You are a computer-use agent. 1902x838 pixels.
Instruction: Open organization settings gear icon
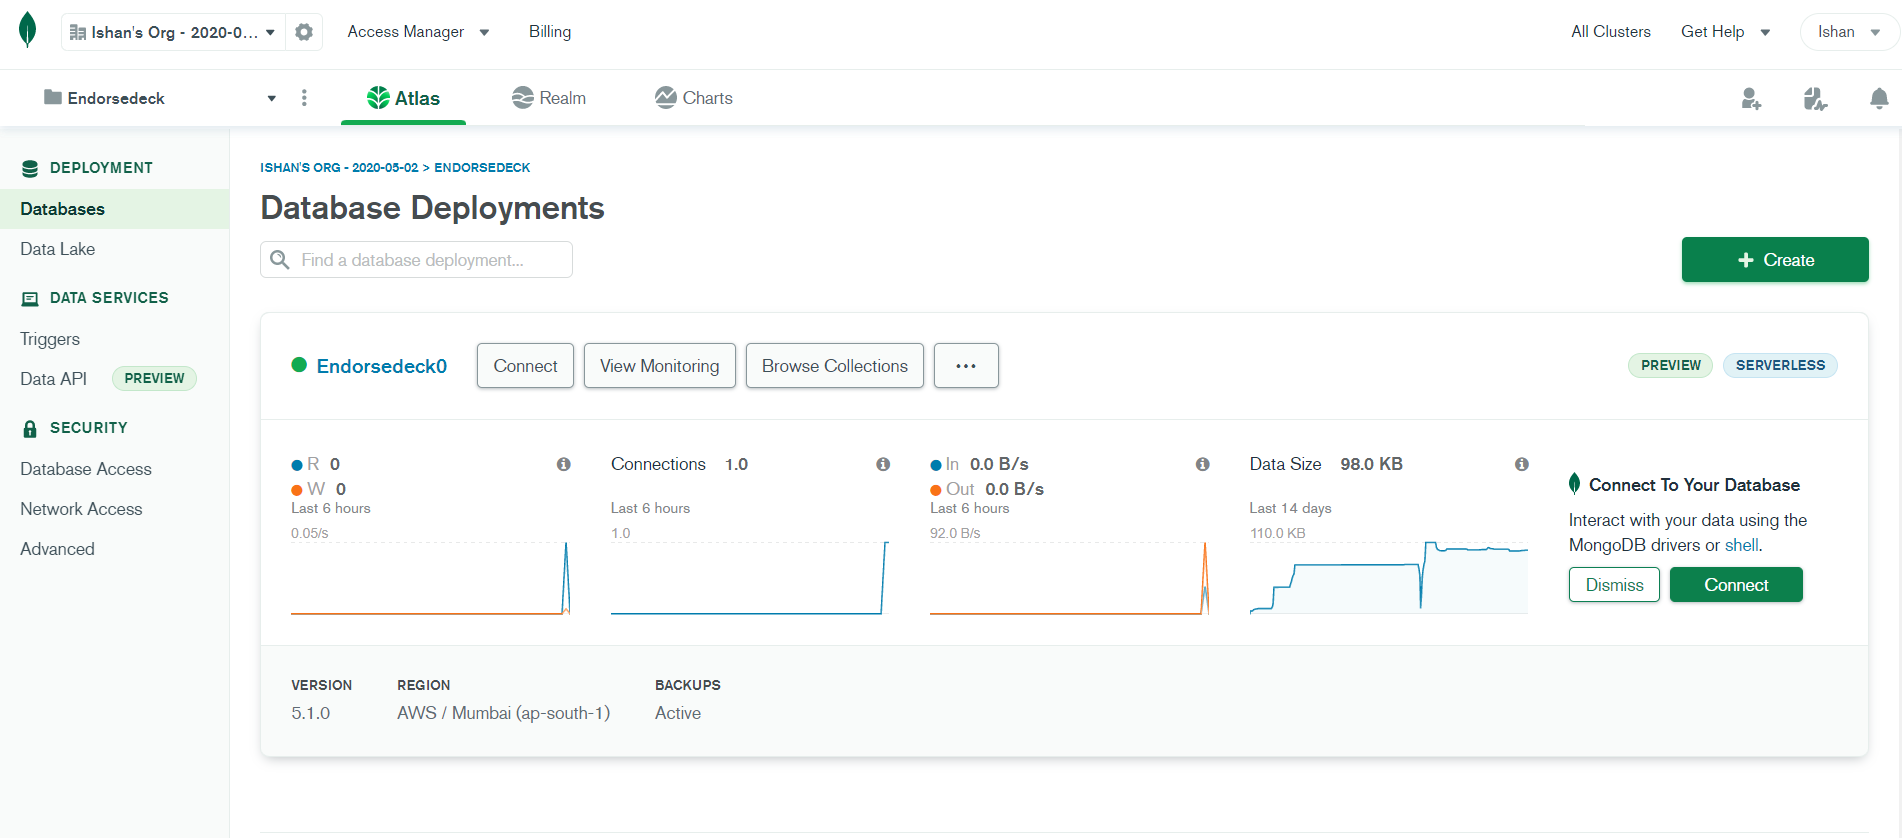coord(304,32)
